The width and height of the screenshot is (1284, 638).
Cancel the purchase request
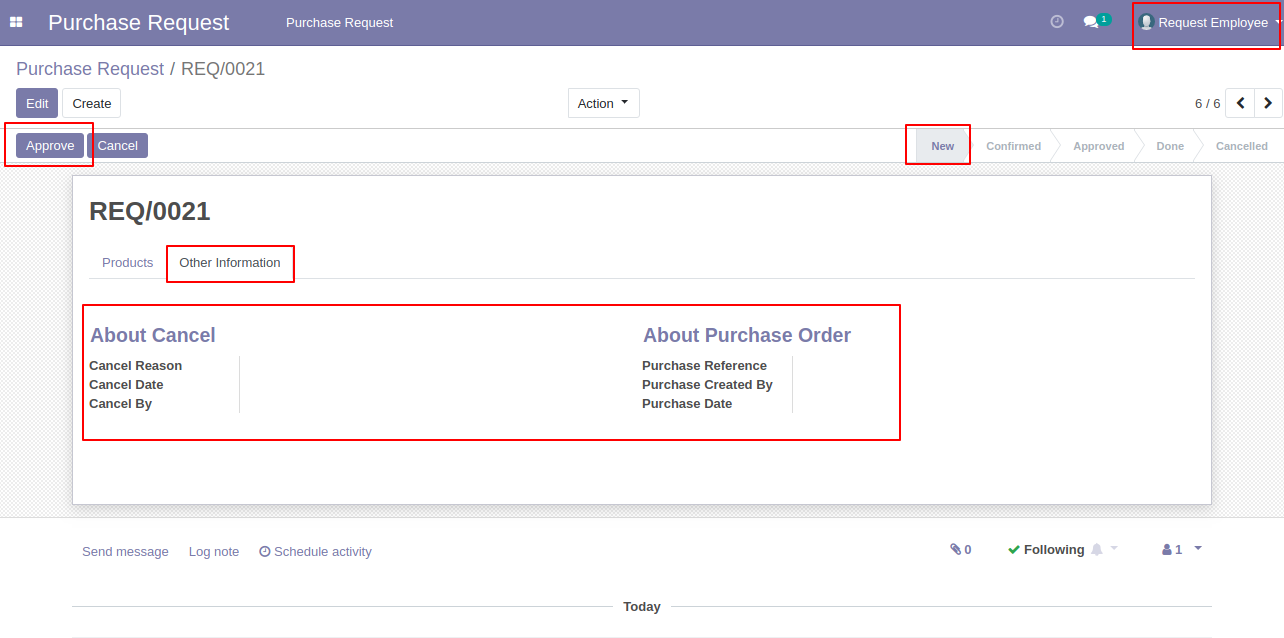[x=118, y=145]
